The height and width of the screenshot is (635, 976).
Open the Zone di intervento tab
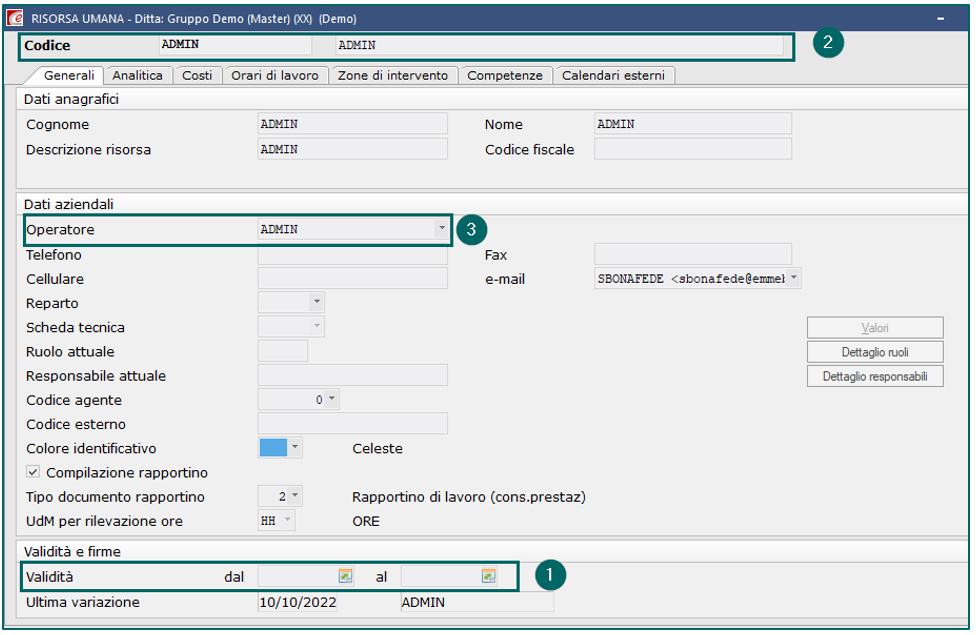click(x=393, y=75)
